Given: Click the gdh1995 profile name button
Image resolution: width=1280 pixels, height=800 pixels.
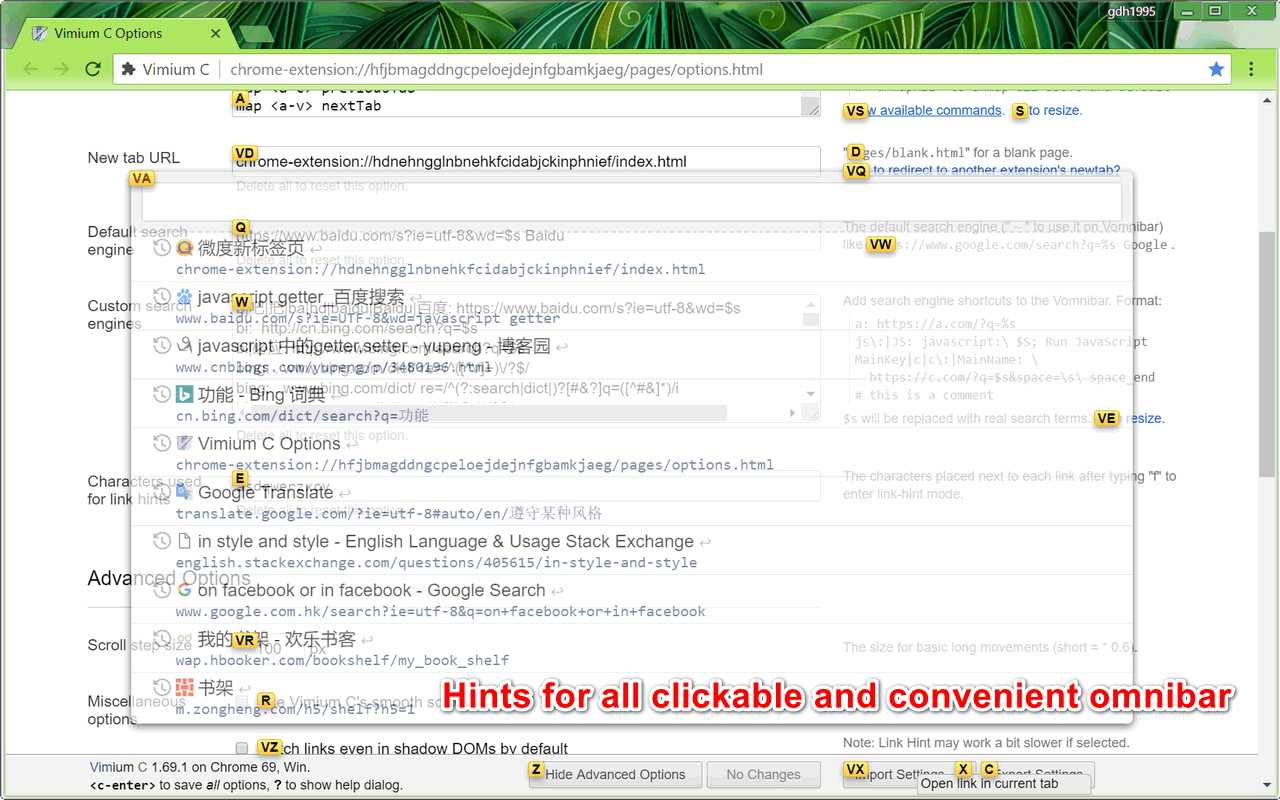Looking at the screenshot, I should (x=1131, y=11).
